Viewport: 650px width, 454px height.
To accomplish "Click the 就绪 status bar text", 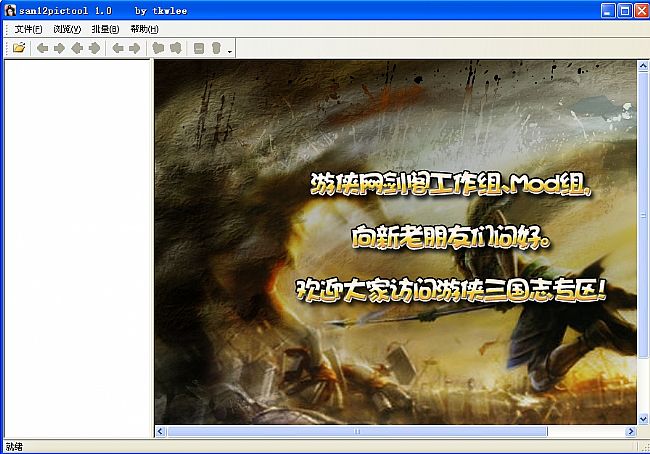I will (15, 447).
